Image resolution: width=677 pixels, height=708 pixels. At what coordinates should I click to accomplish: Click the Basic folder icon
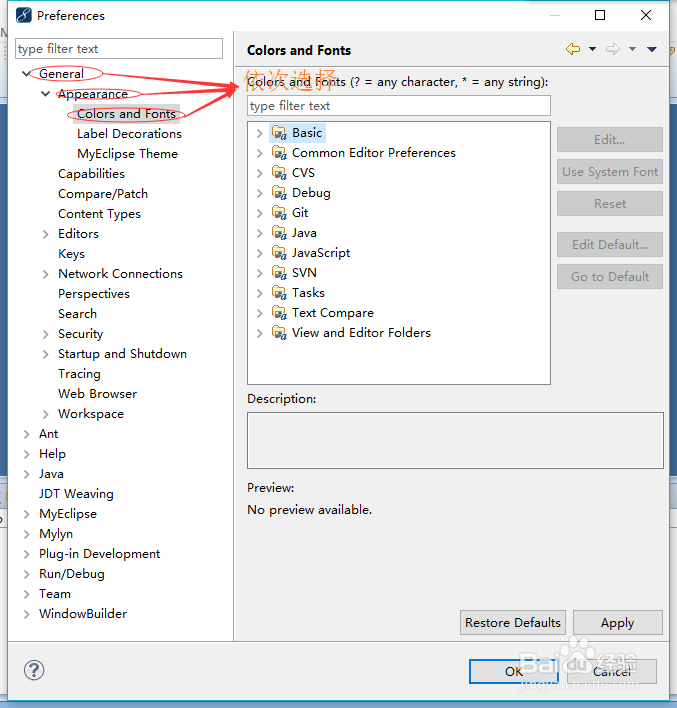coord(279,133)
